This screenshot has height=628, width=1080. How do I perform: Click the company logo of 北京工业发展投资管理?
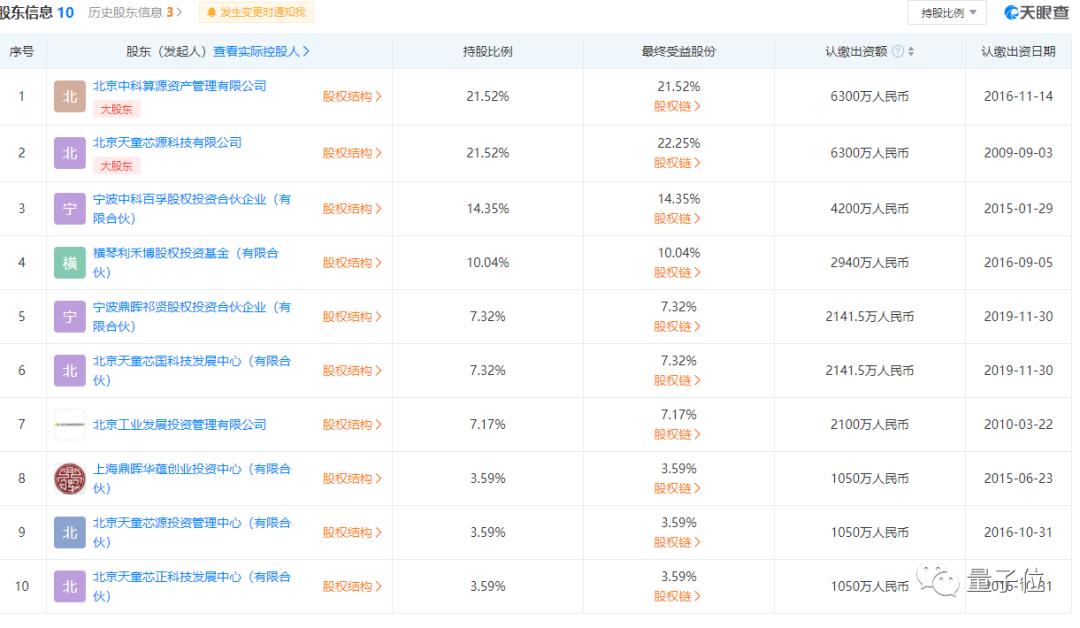click(69, 424)
